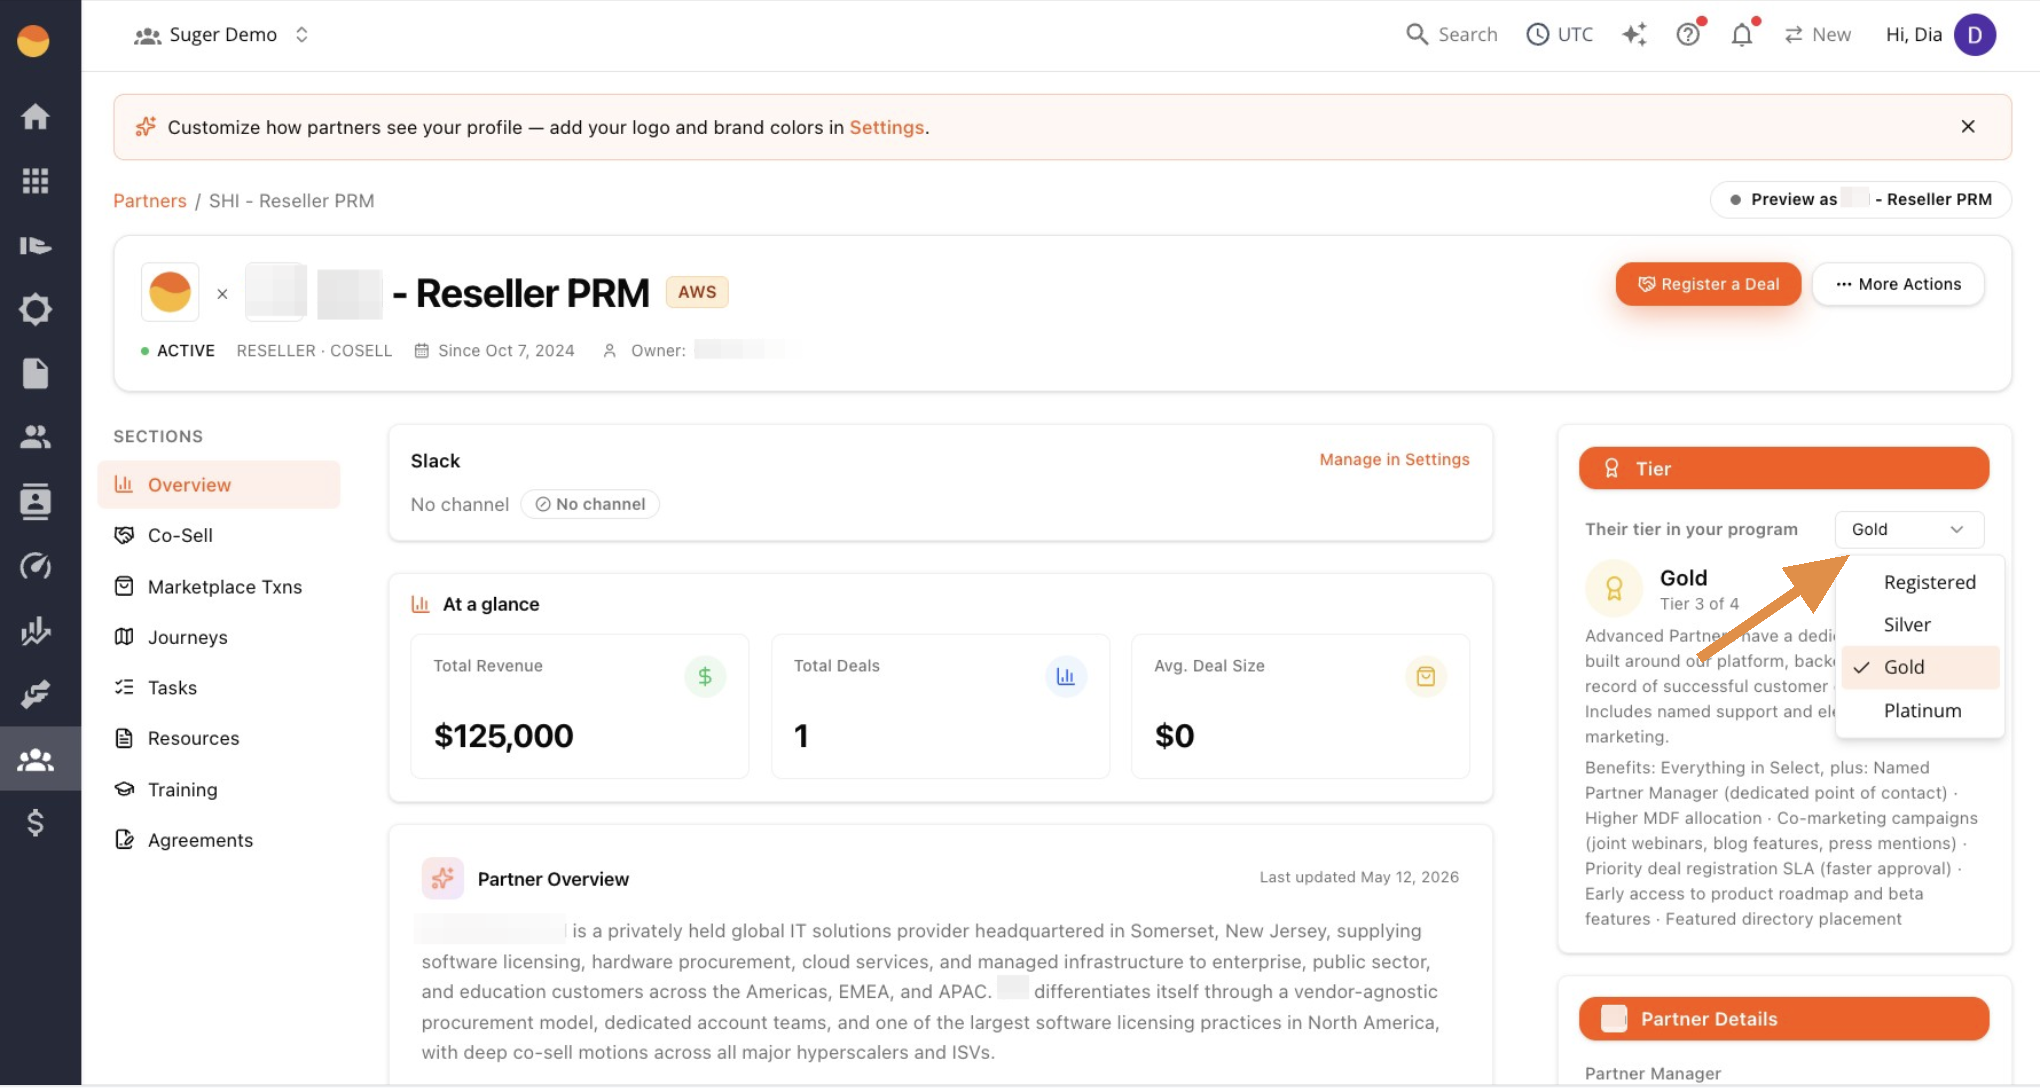Open the AI sparkle icon in top bar
Screen dimensions: 2040x1088
click(1634, 35)
